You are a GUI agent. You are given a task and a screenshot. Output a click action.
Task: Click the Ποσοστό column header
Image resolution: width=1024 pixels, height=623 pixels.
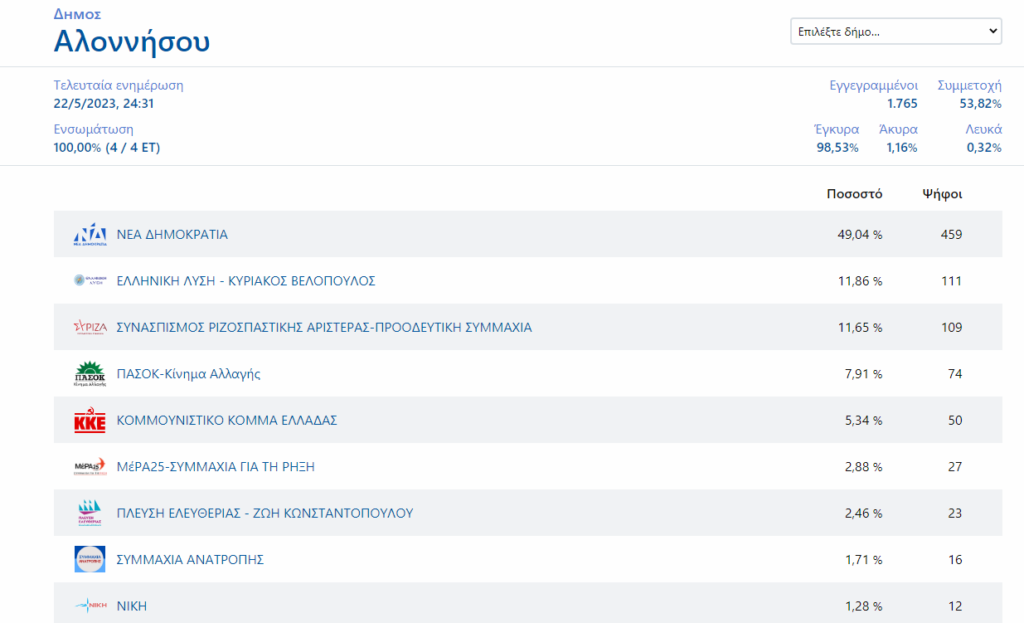point(854,194)
